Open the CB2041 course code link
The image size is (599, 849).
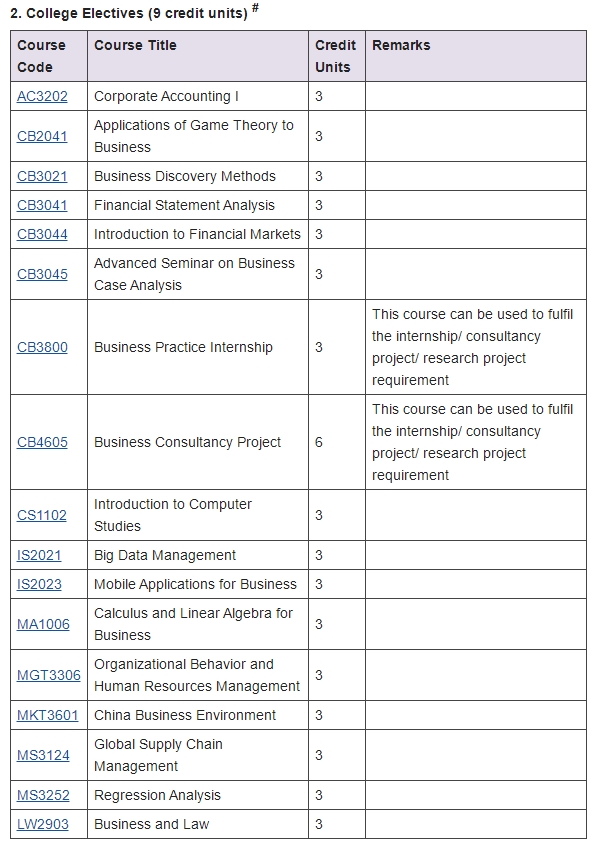tap(42, 136)
